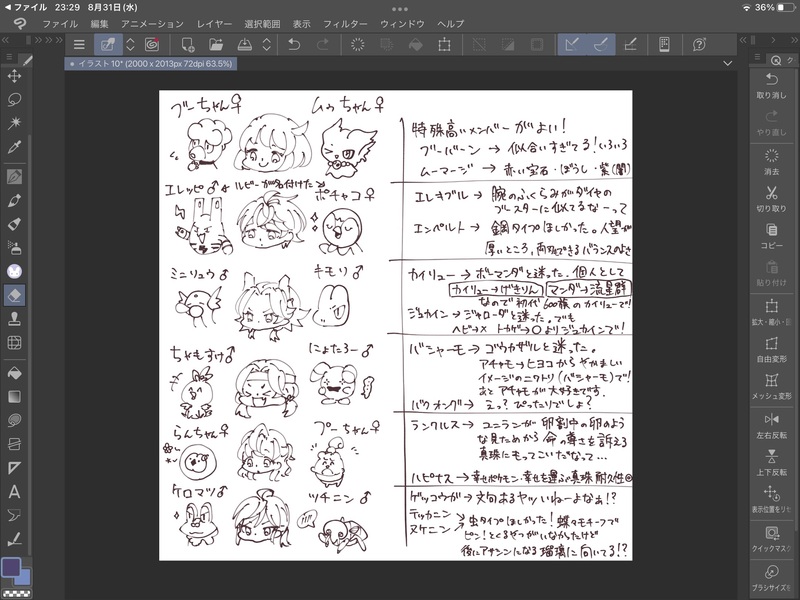
Task: Select the blue sub color swatch
Action: pos(24,579)
